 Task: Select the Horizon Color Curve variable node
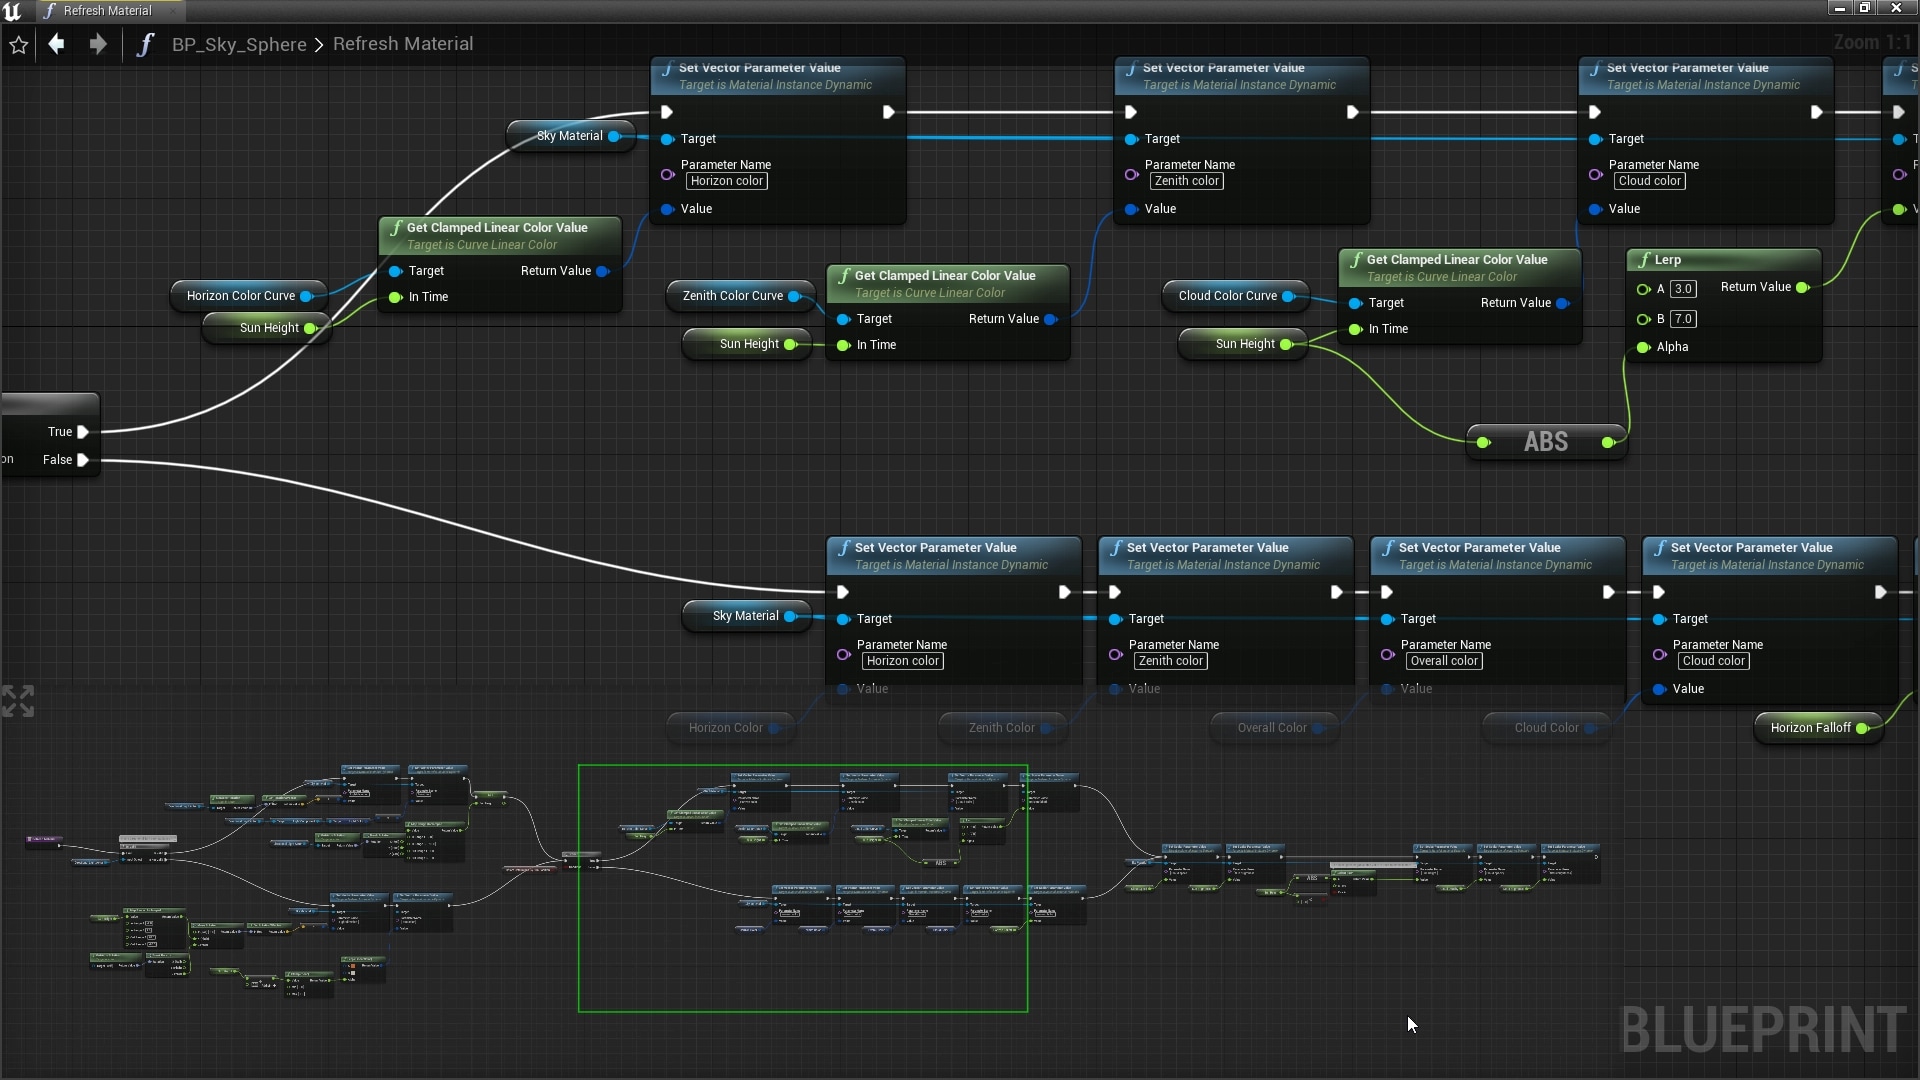(x=248, y=296)
